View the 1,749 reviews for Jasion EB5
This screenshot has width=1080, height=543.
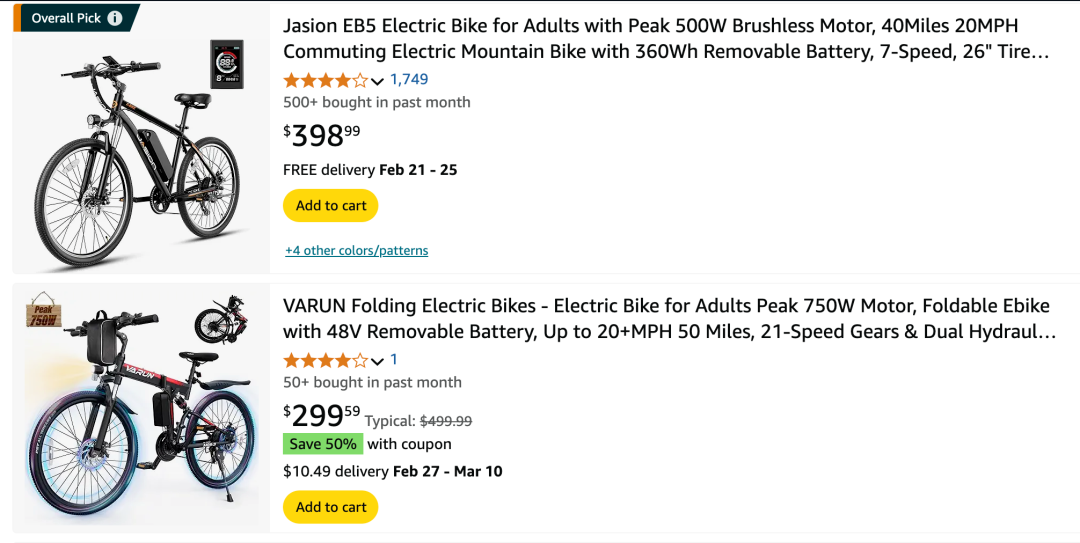[409, 80]
